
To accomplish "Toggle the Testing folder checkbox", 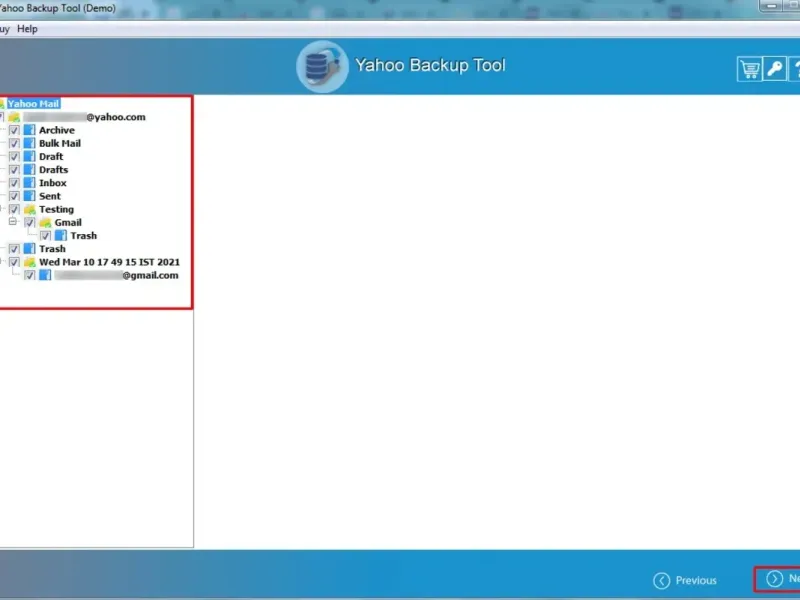I will [14, 210].
